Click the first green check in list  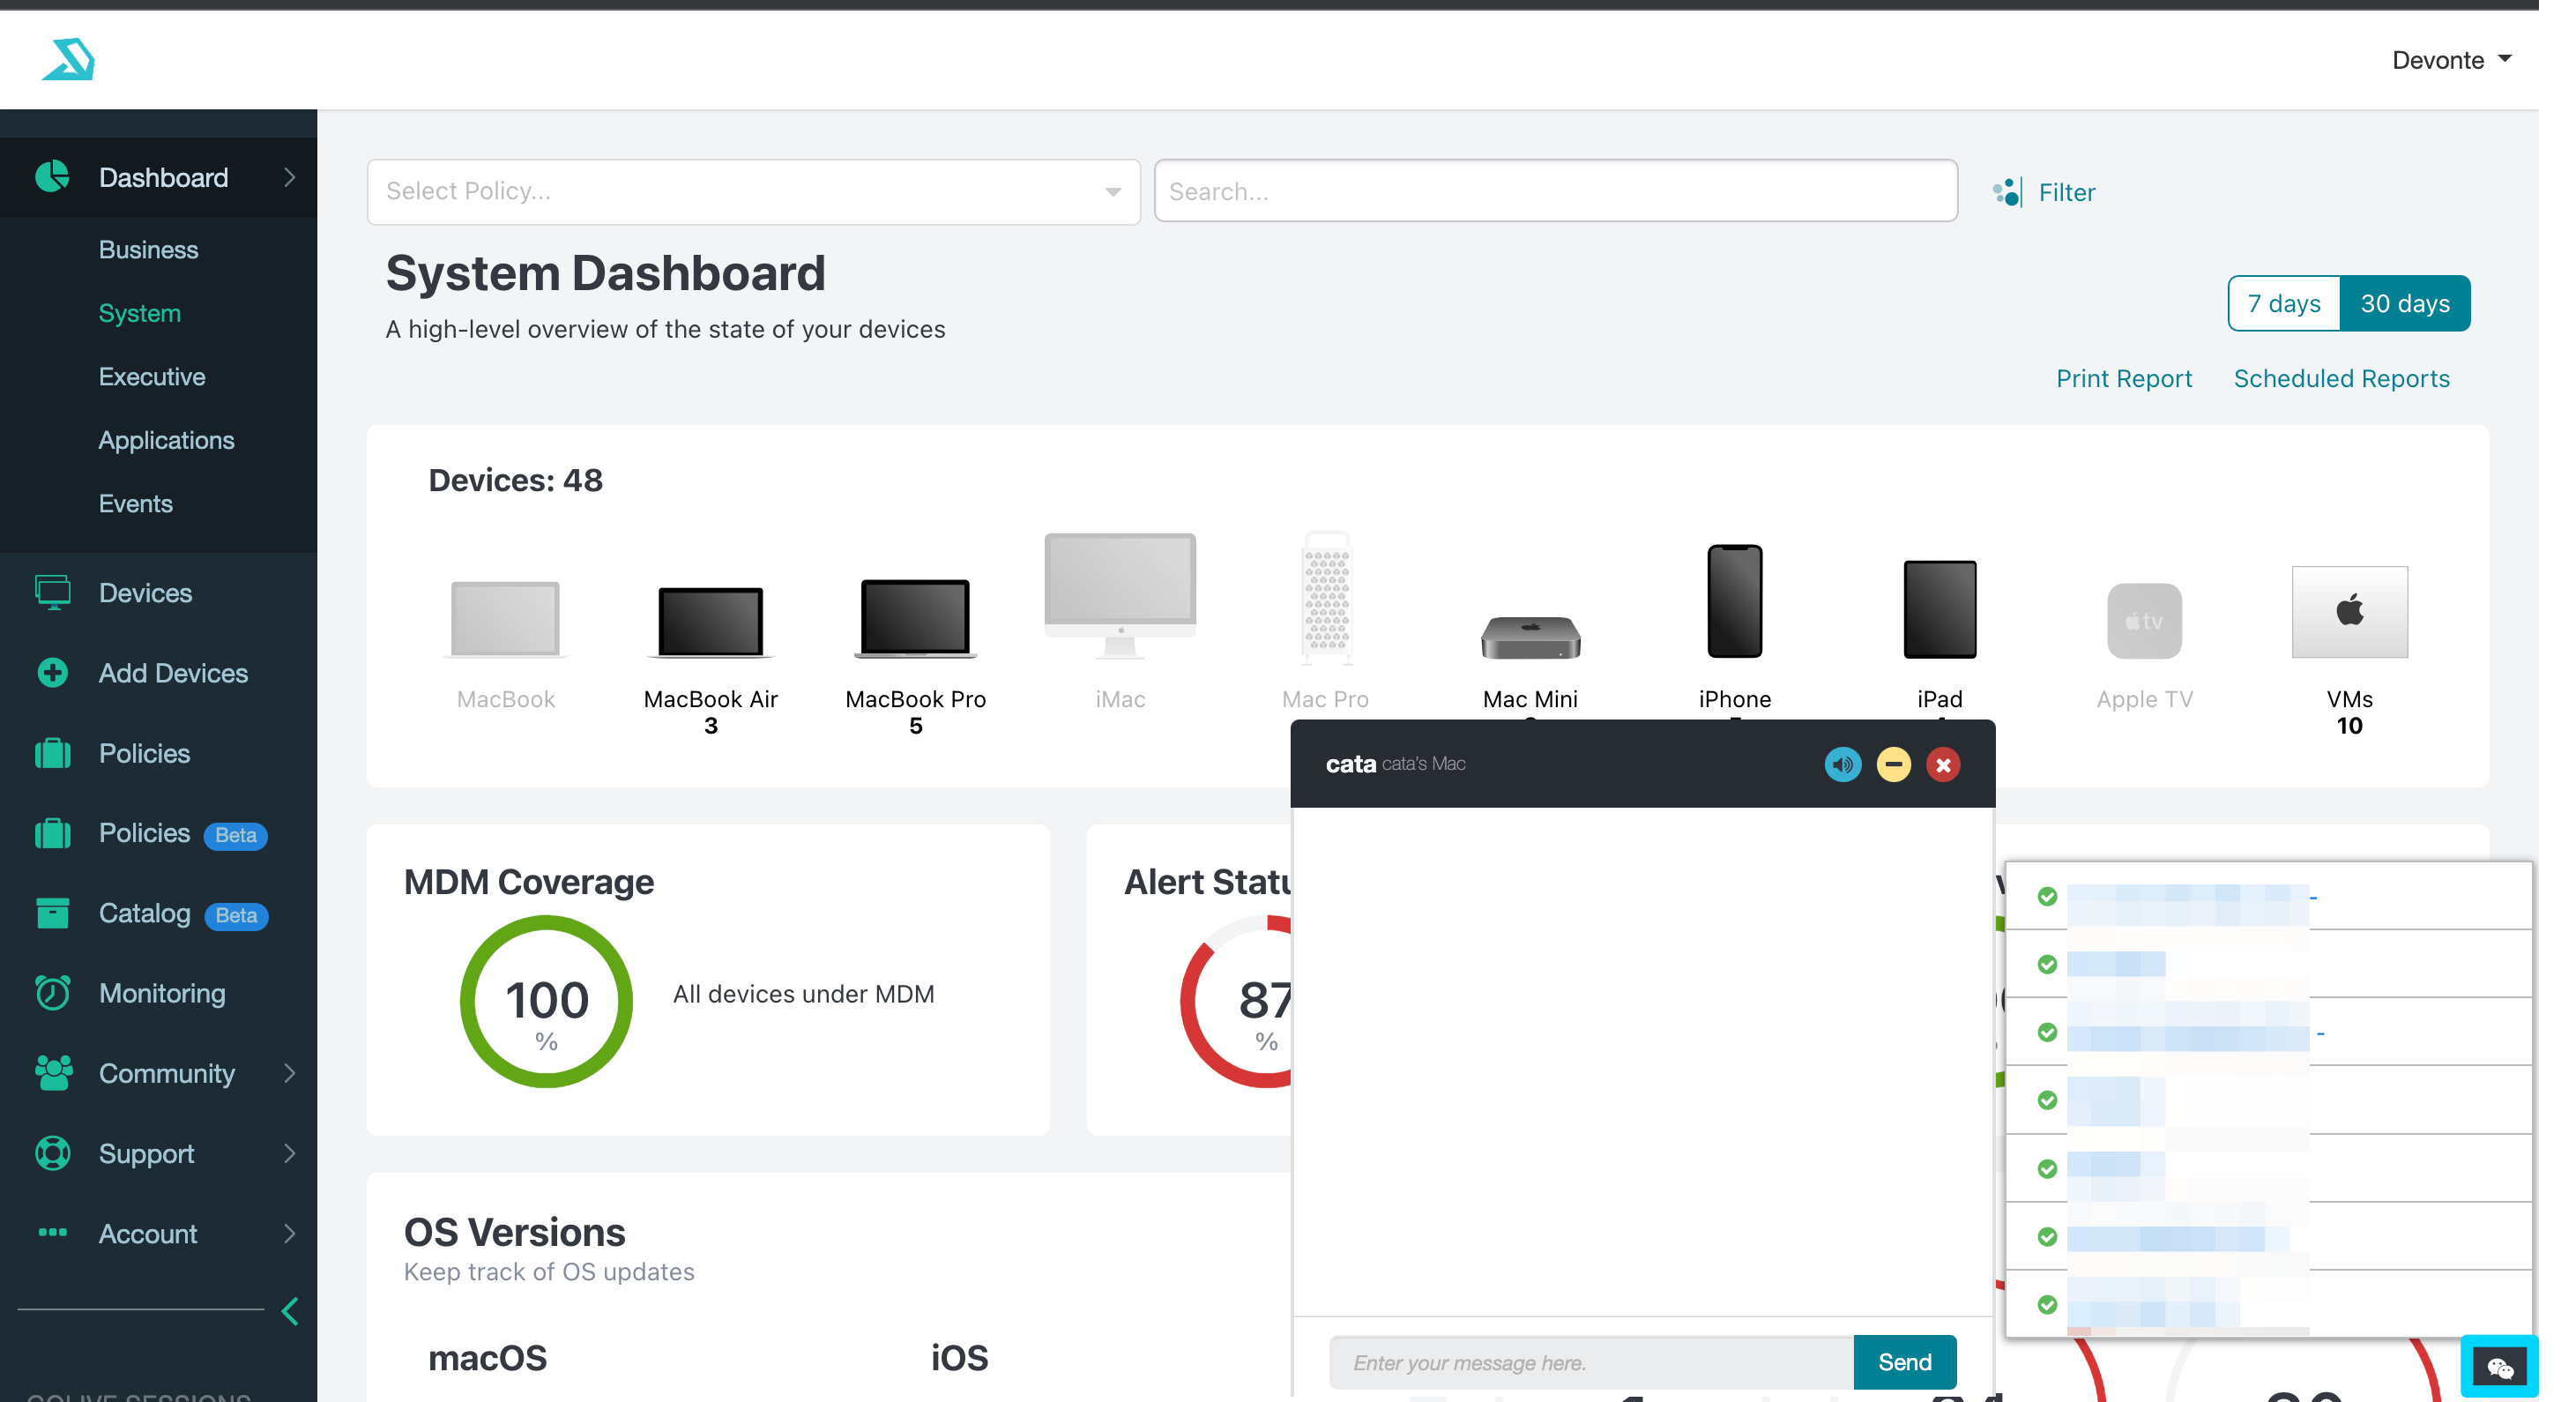pyautogui.click(x=2047, y=895)
